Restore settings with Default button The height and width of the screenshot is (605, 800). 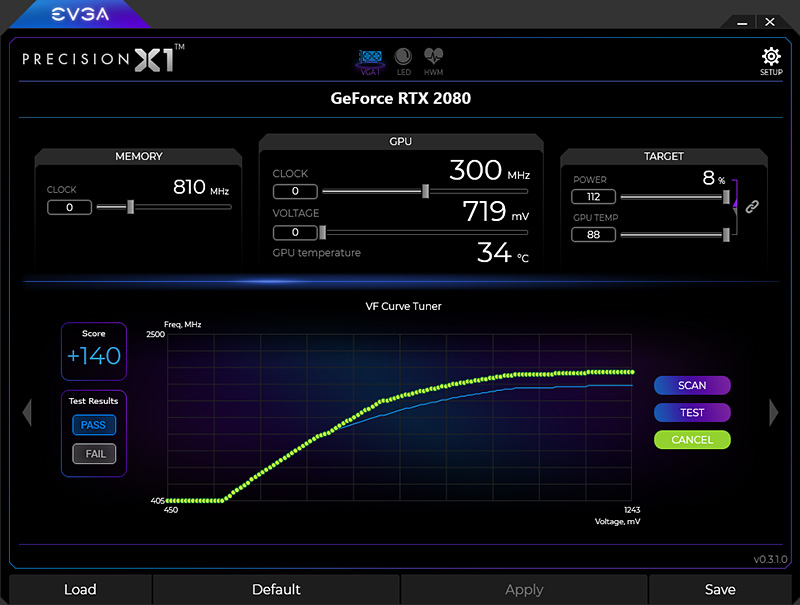click(276, 590)
